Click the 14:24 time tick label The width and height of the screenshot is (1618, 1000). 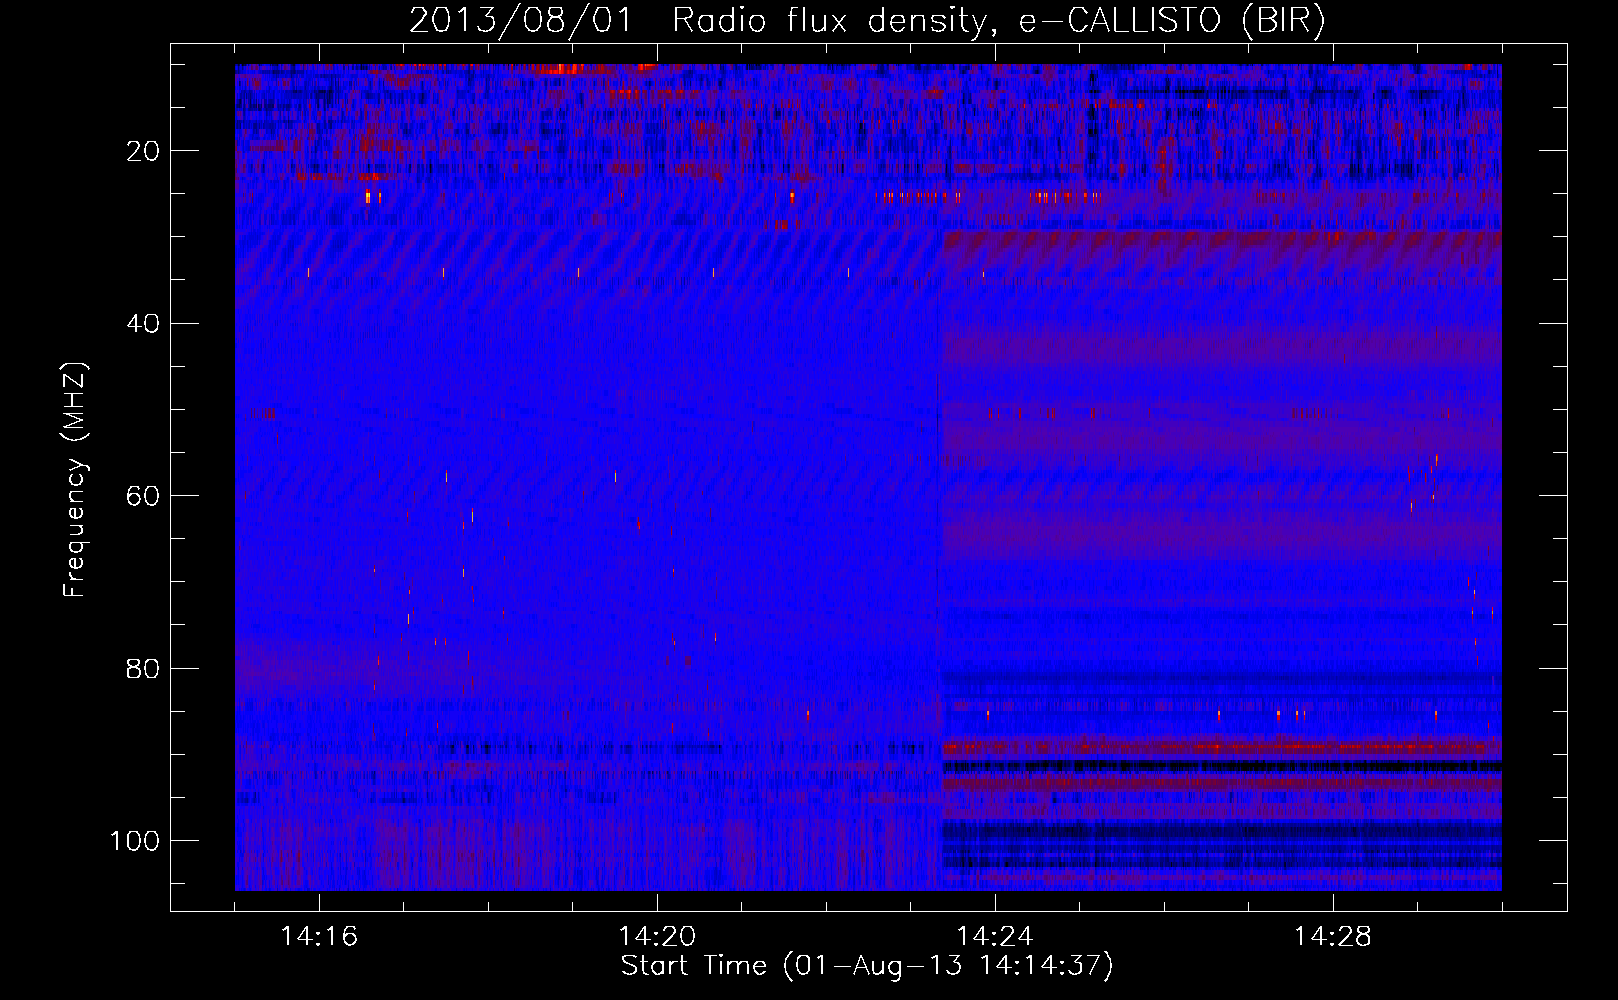pos(995,937)
